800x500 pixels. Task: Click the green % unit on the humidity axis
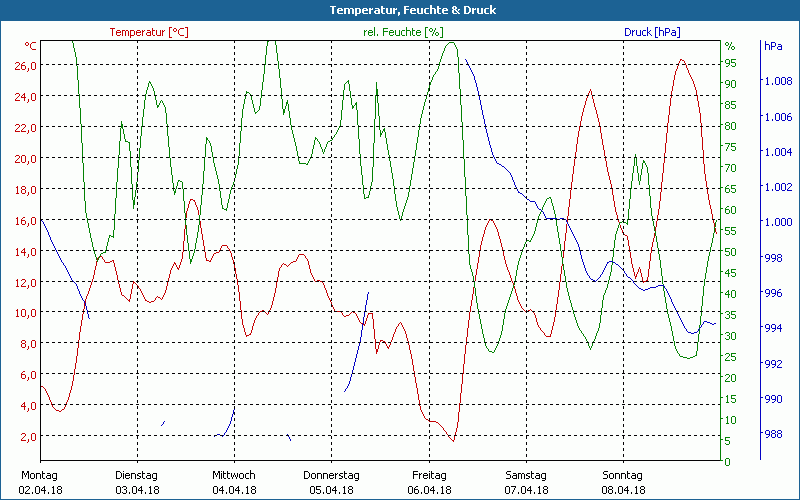click(730, 46)
